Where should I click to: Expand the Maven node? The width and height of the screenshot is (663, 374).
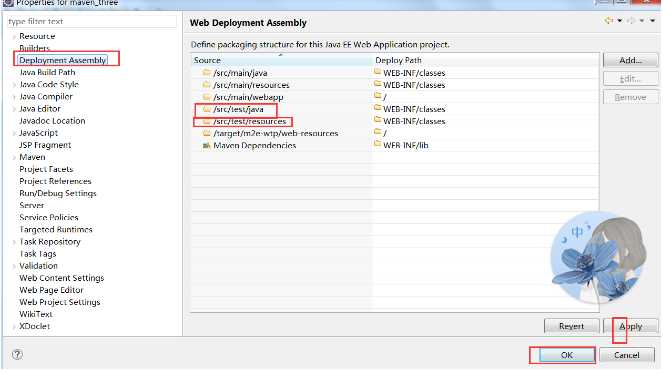[x=14, y=157]
